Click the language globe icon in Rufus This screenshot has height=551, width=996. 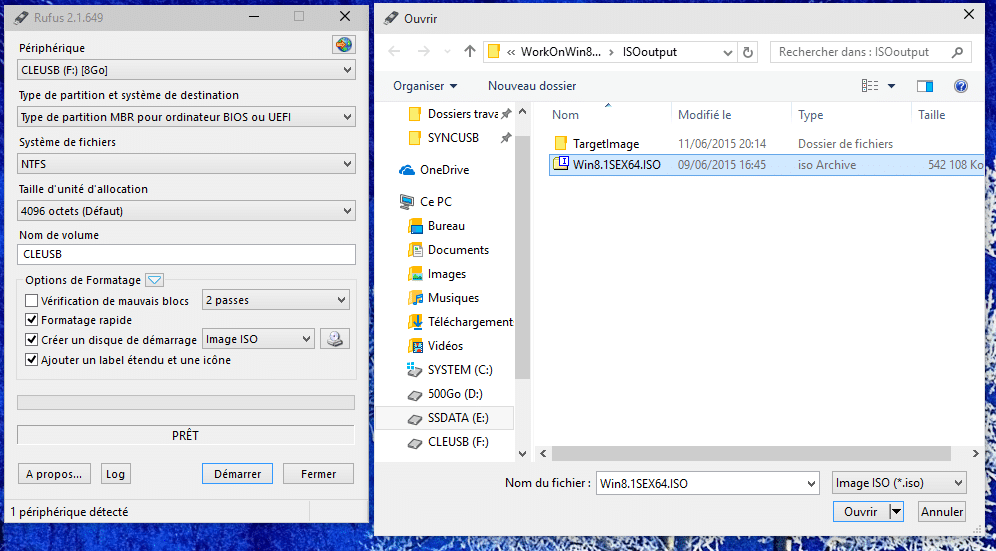(344, 44)
